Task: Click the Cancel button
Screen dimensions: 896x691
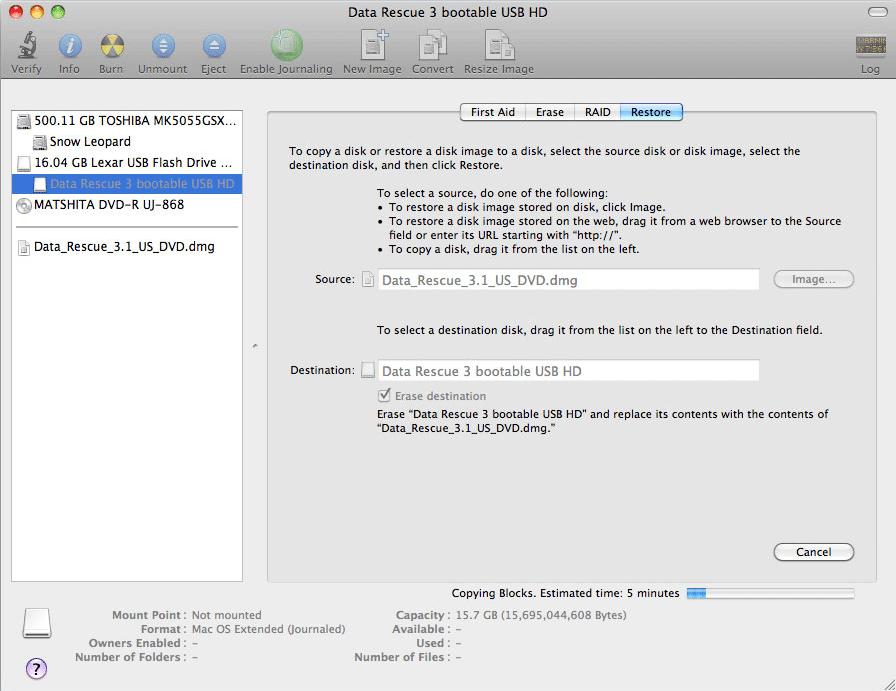Action: coord(813,551)
